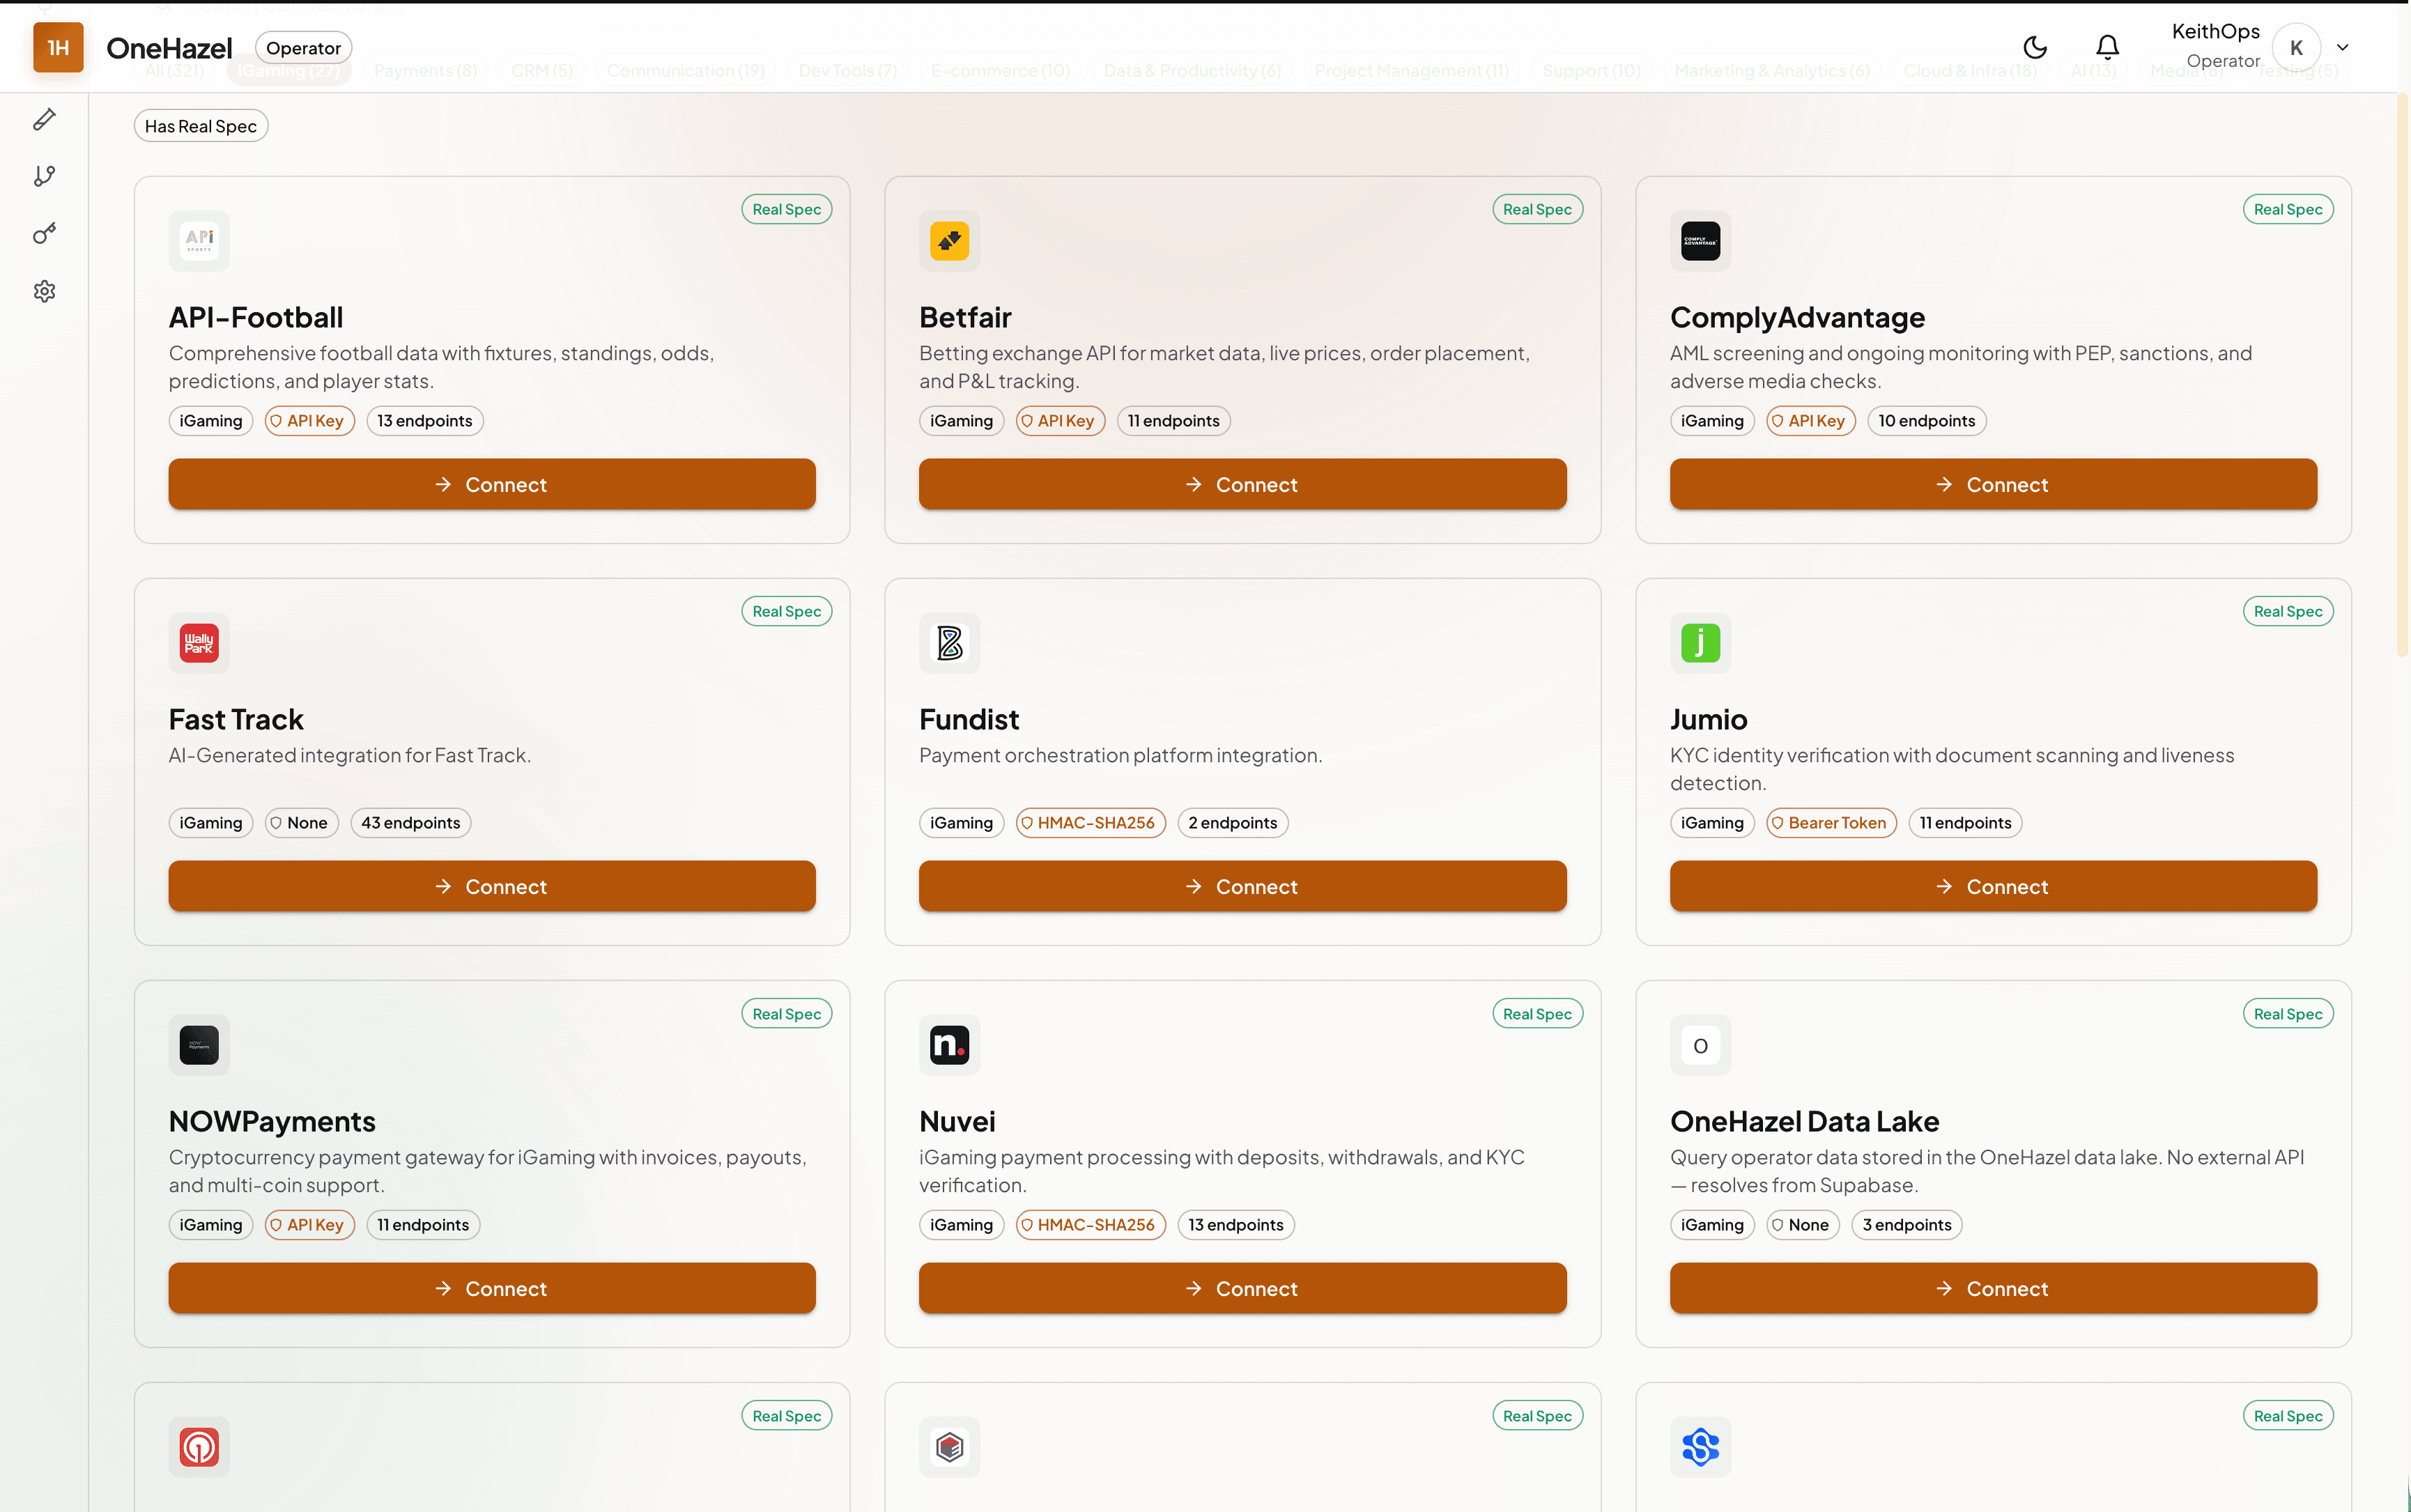
Task: Click the OneHazel Data Lake O icon
Action: (x=1700, y=1045)
